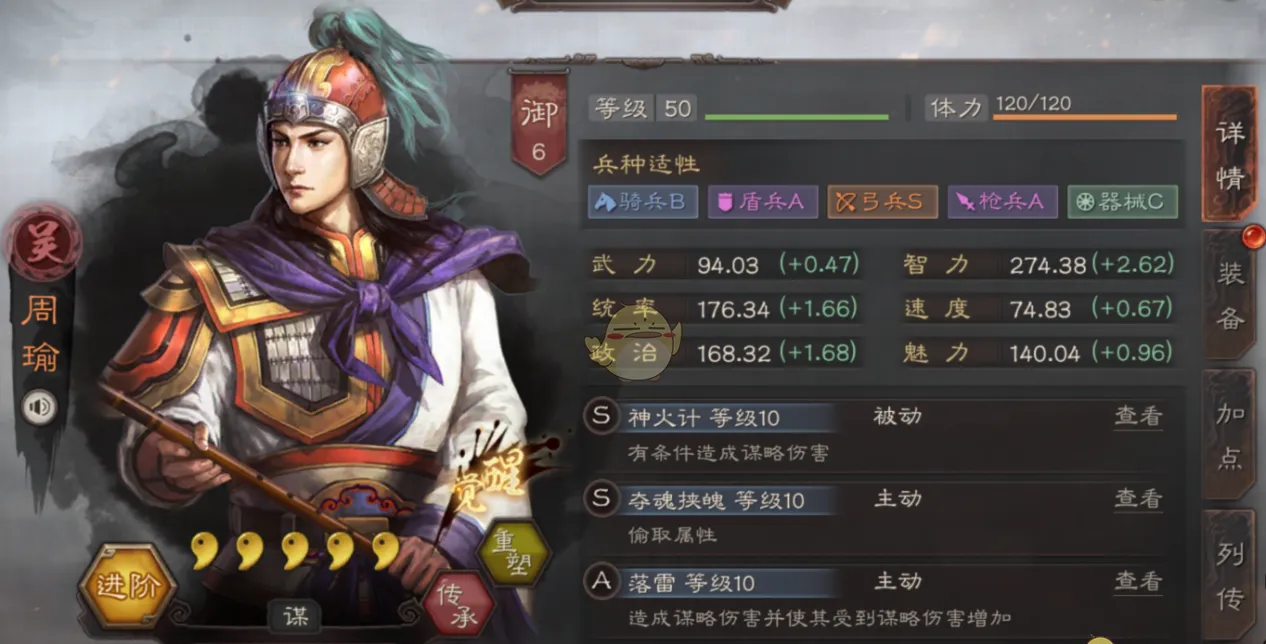Screen dimensions: 1266x644
Task: Switch to the 装备 tab
Action: click(x=1229, y=297)
